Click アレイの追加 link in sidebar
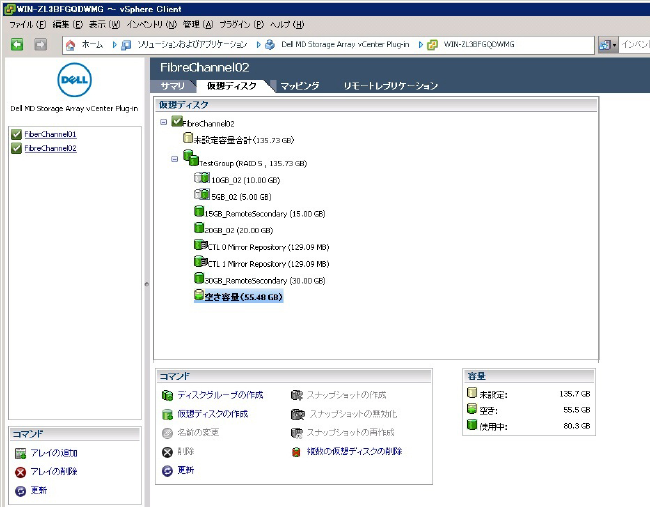The height and width of the screenshot is (507, 650). tap(54, 453)
